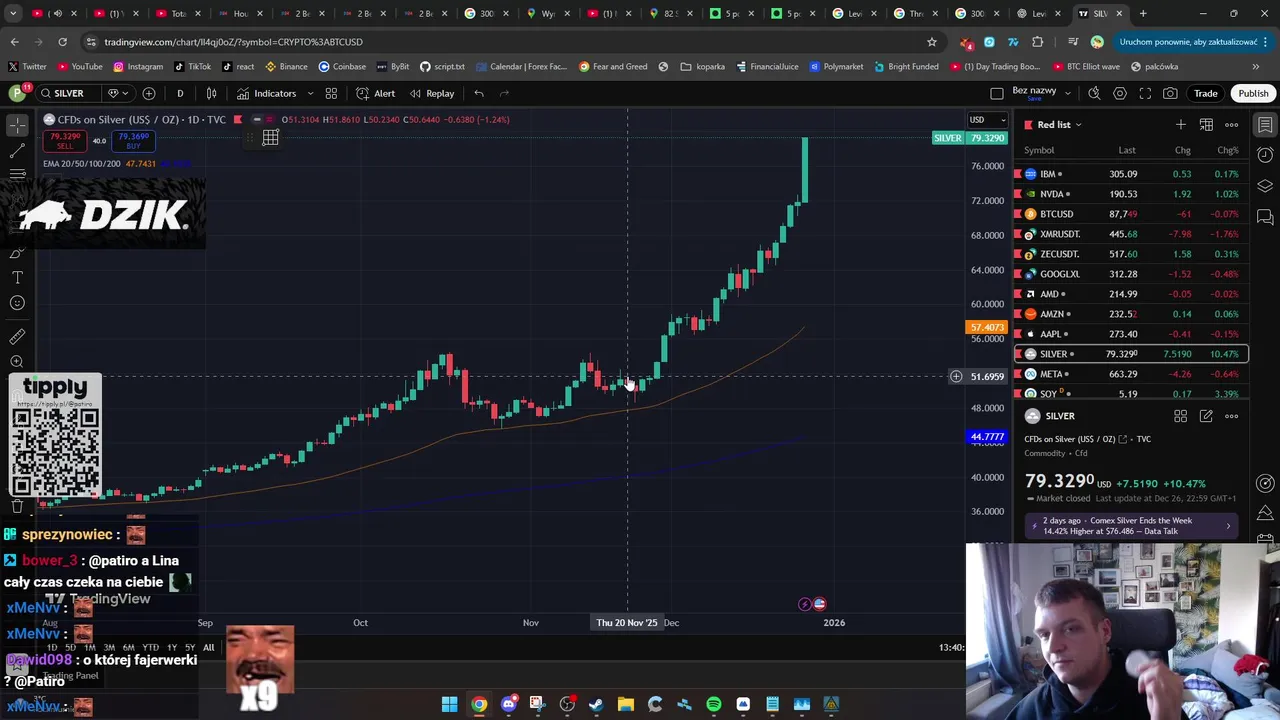Select the ruler measure tool
1280x720 pixels.
17,337
